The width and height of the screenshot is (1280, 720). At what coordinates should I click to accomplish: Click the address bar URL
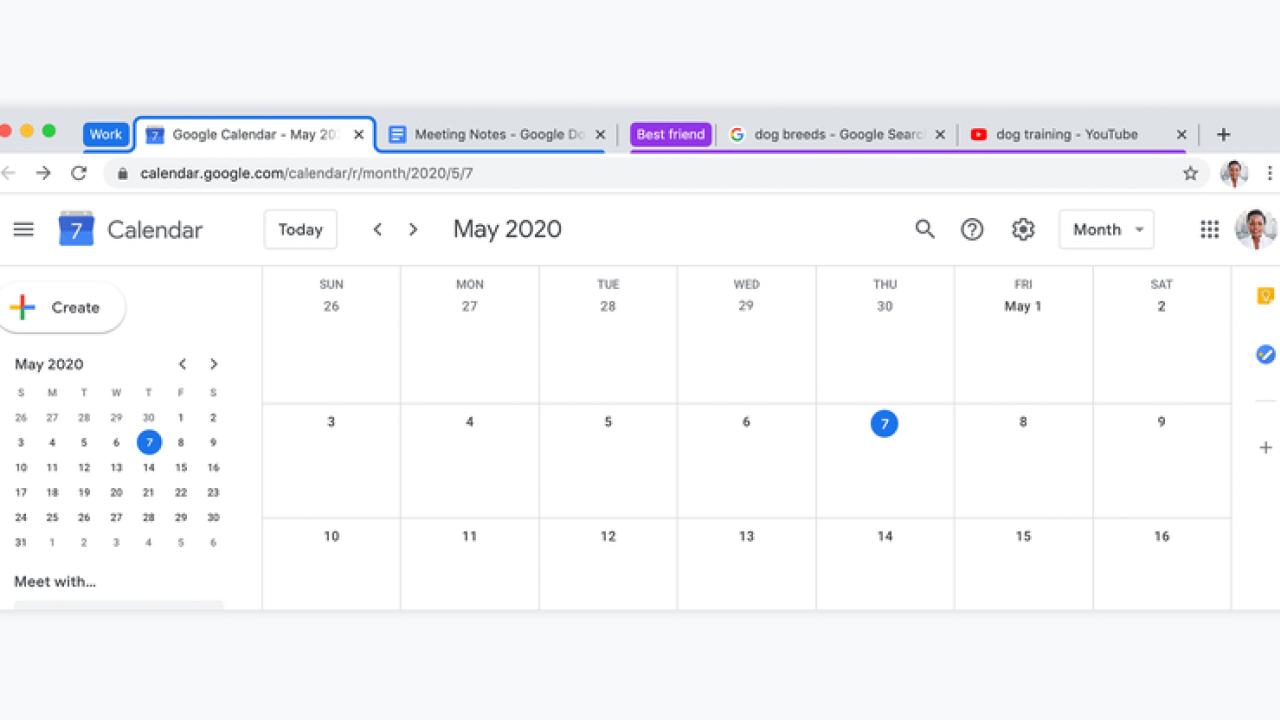tap(306, 173)
